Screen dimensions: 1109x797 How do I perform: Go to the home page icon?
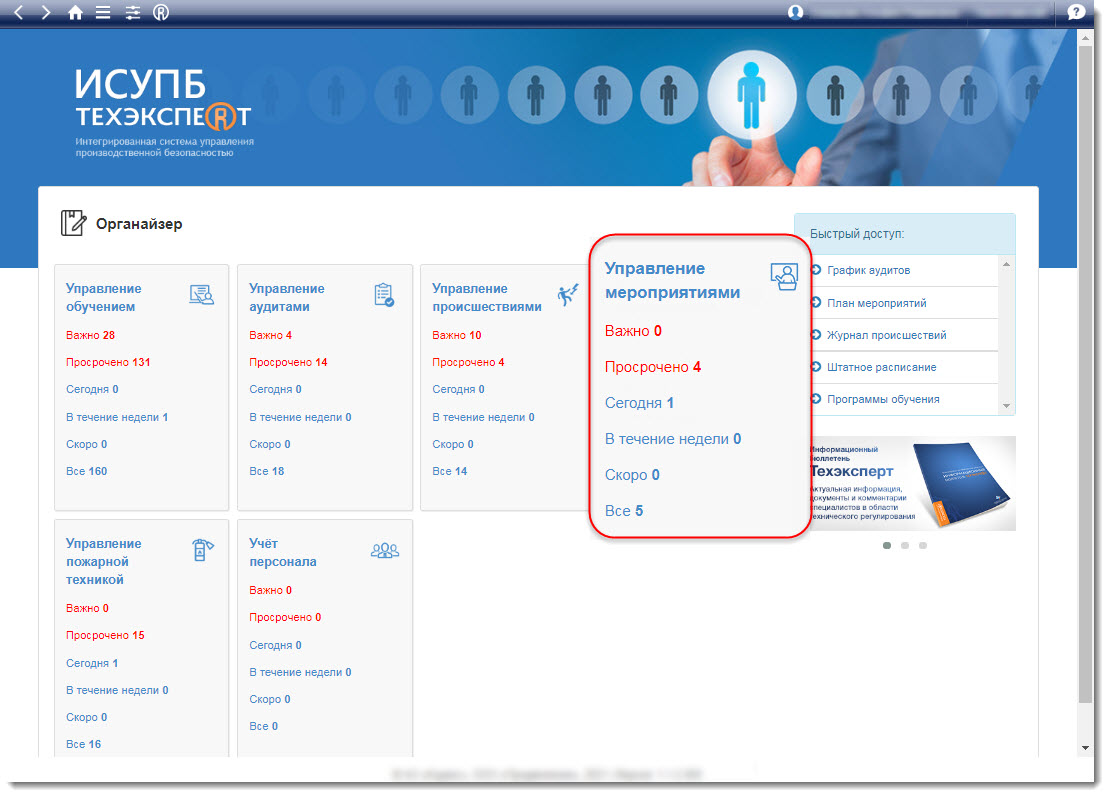[x=75, y=12]
